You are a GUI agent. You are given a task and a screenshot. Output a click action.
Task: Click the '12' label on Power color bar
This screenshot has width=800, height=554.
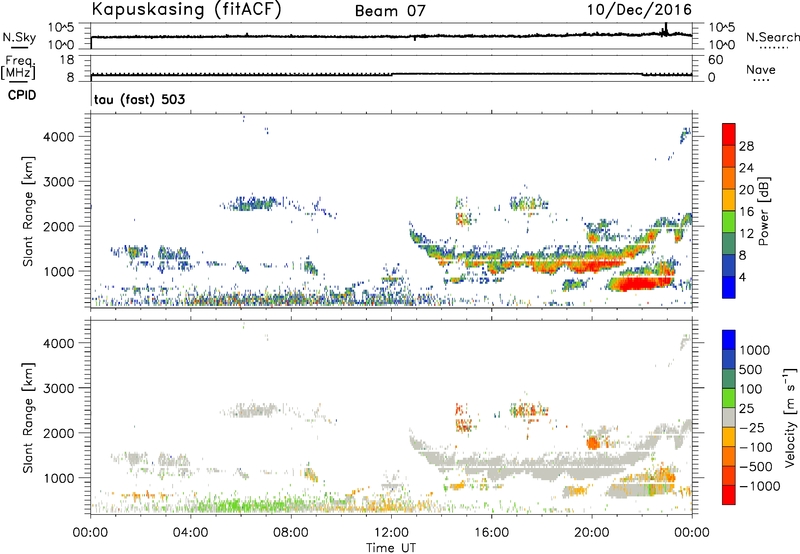pyautogui.click(x=746, y=234)
